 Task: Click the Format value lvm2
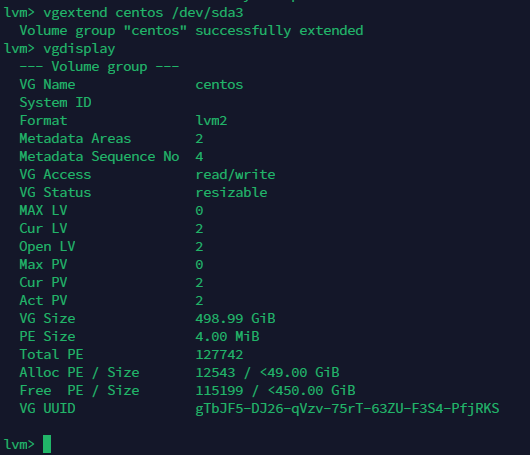point(211,121)
